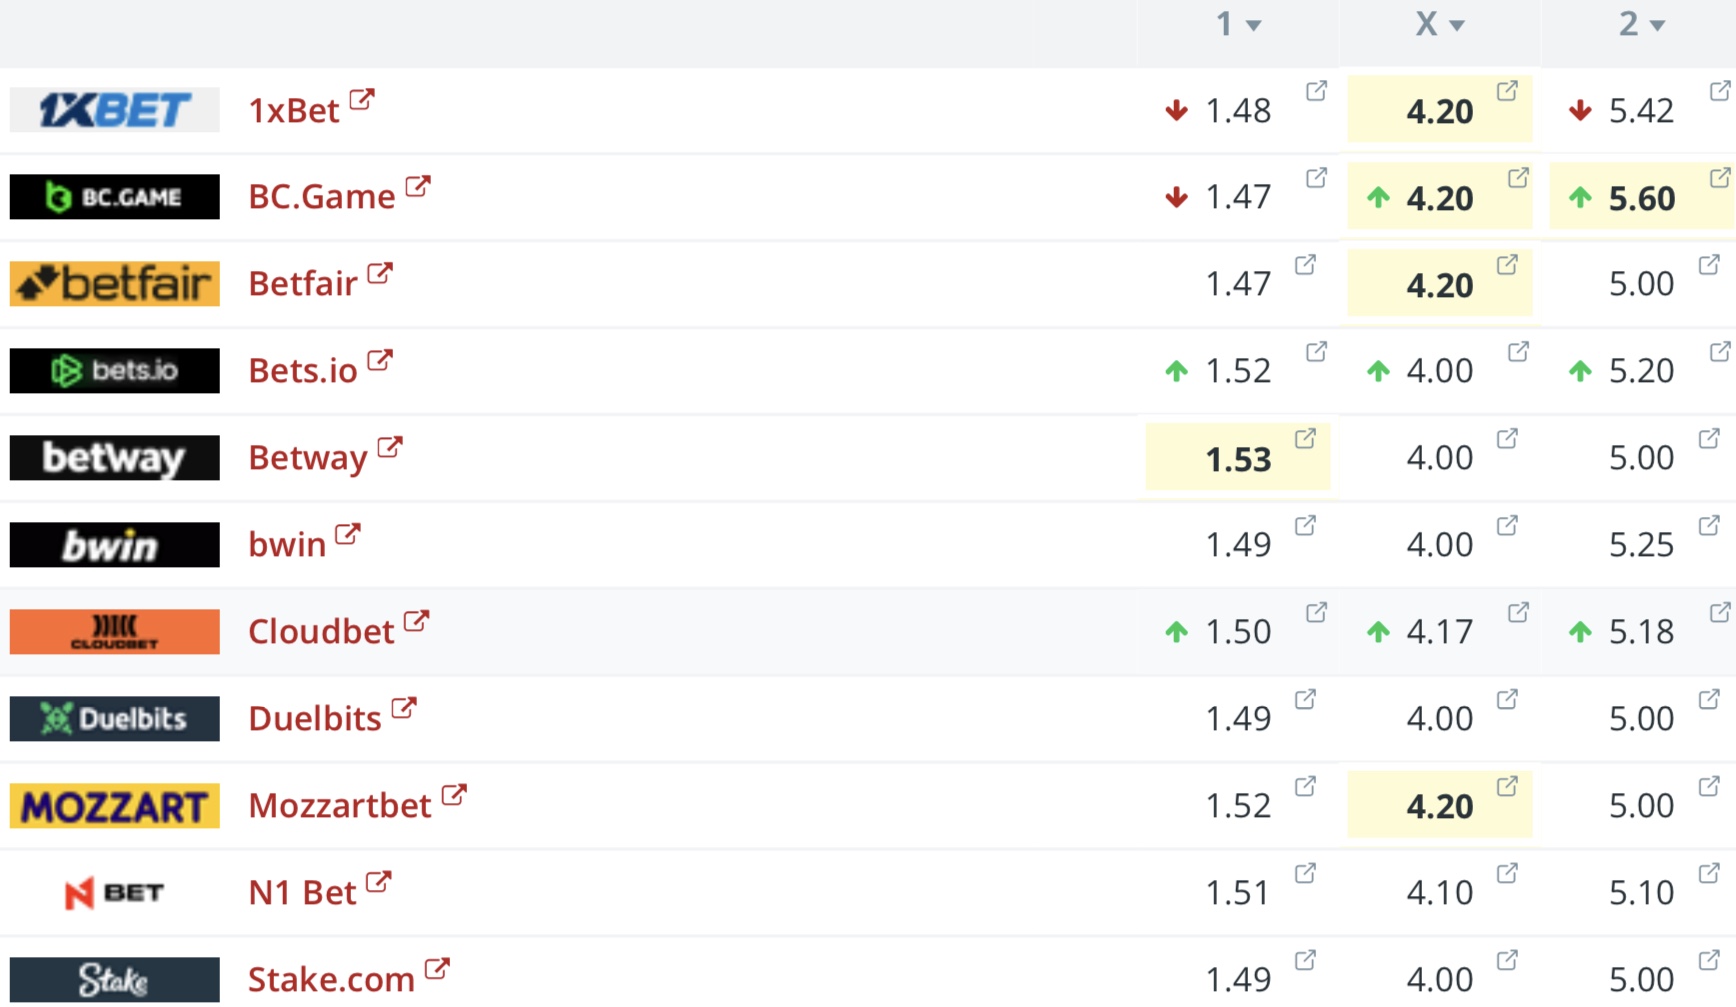This screenshot has height=1007, width=1736.
Task: Click the bwin logo thumbnail
Action: (x=114, y=545)
